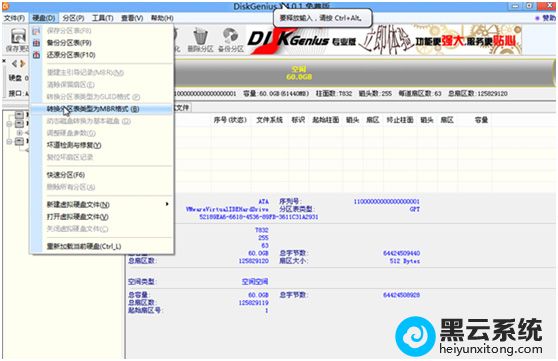This screenshot has width=558, height=361.
Task: Select 打开虚拟硬盘文件 menu entry
Action: (x=102, y=217)
